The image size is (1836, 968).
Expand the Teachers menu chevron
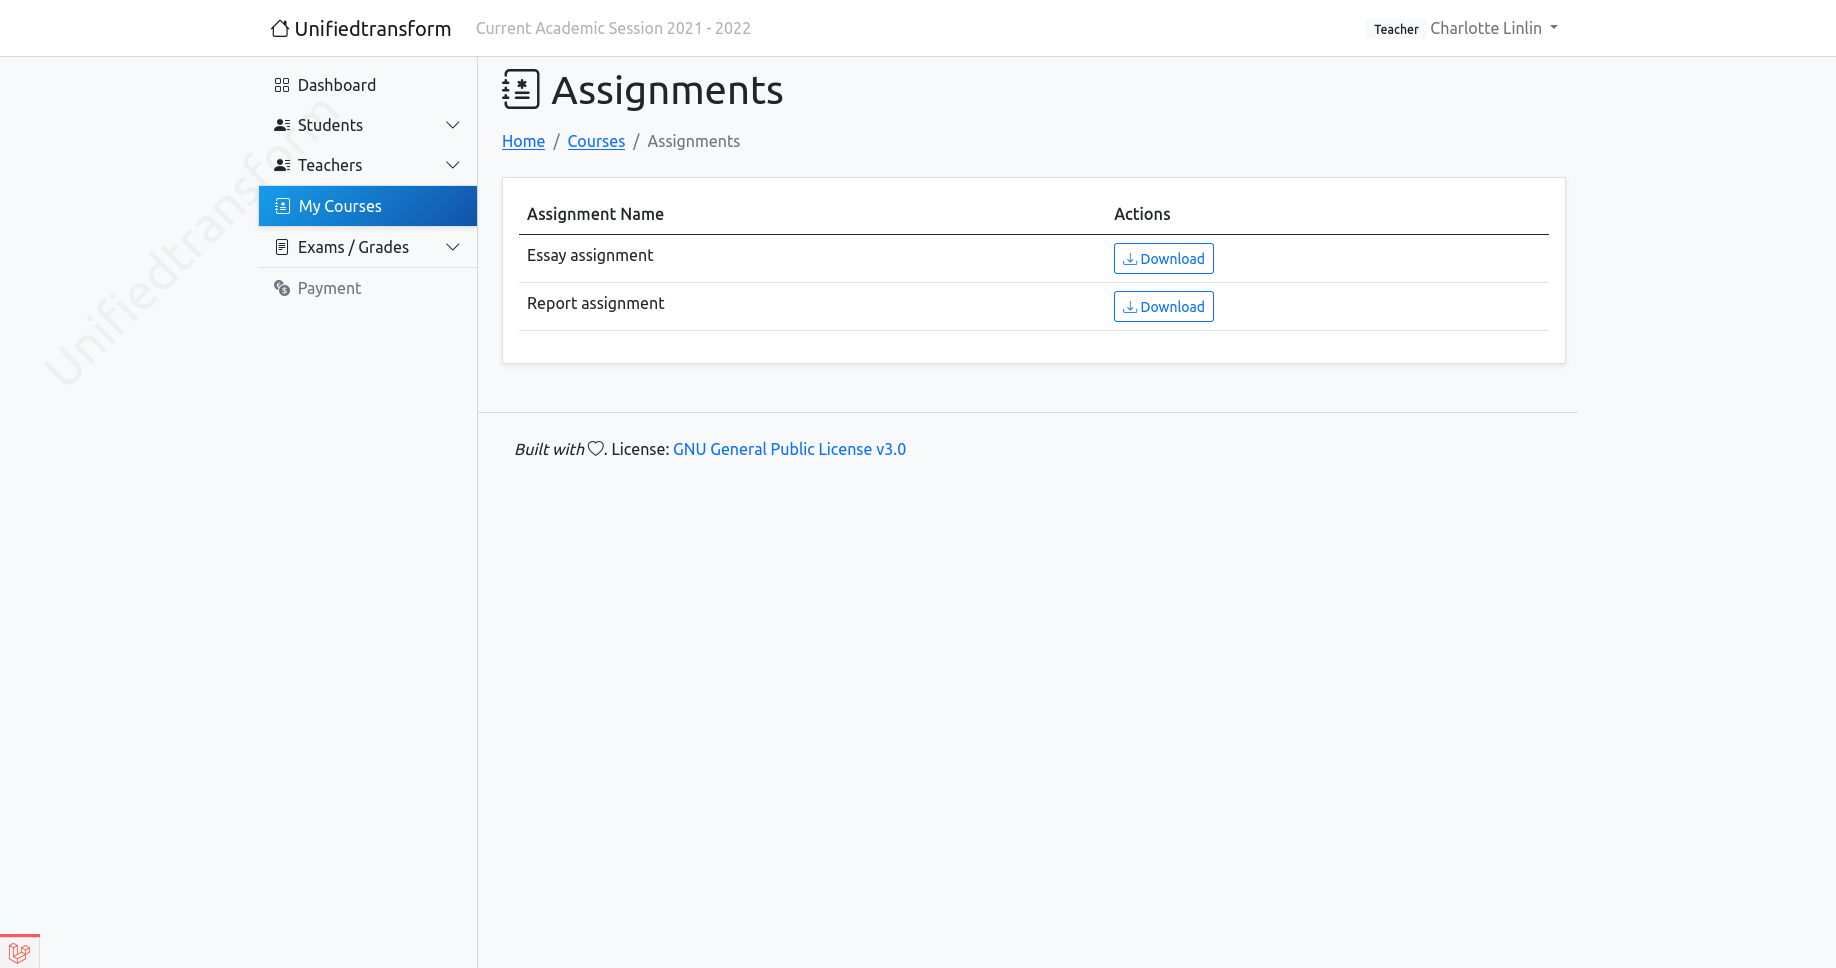(452, 165)
